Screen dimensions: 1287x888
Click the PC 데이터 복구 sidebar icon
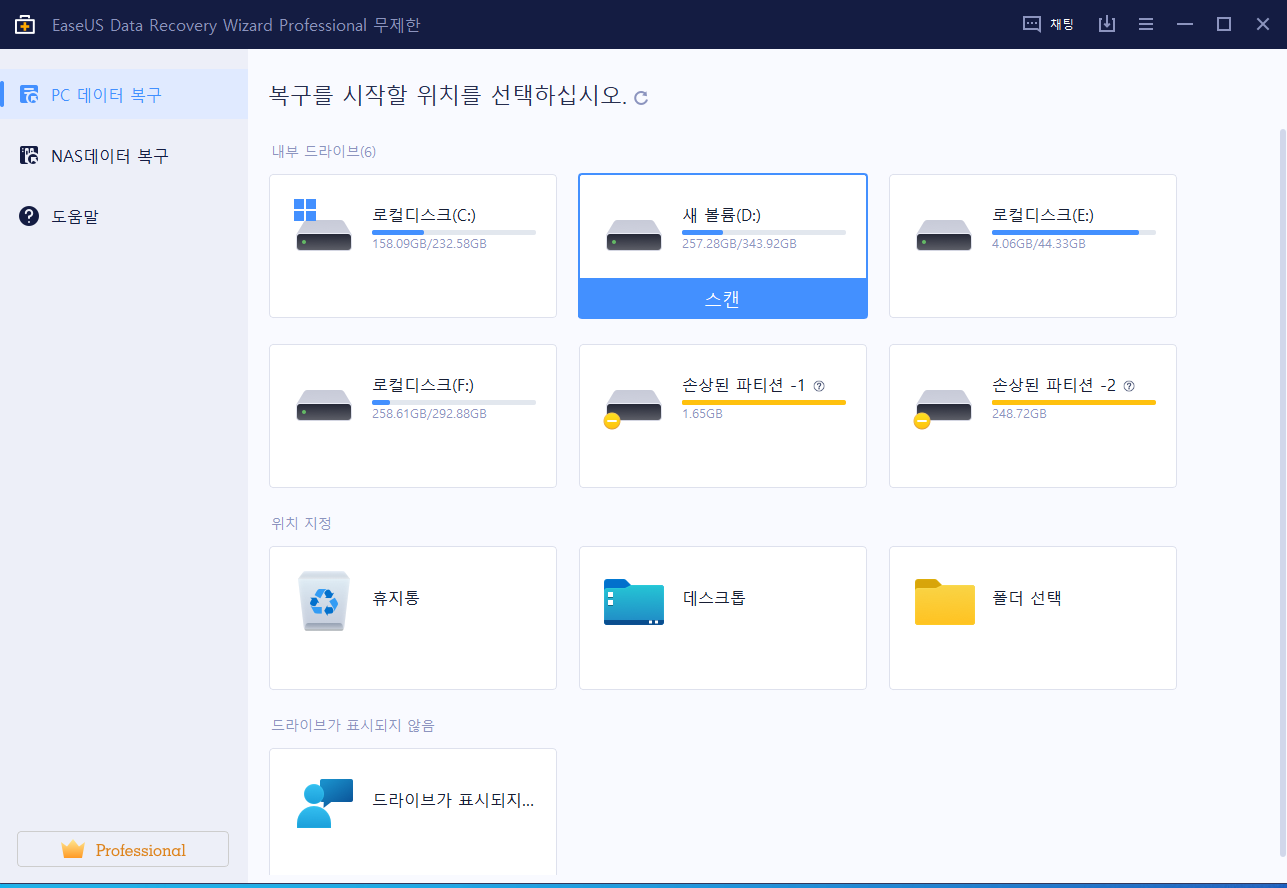(x=29, y=95)
